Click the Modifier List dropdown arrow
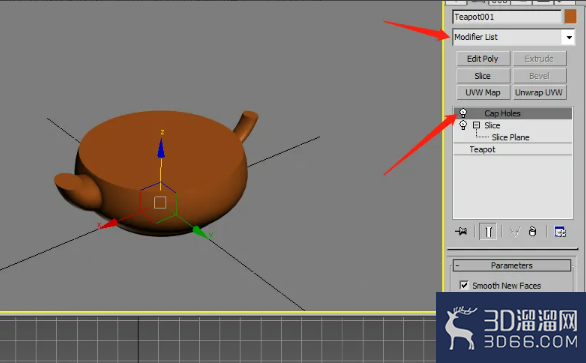586x363 pixels. (569, 37)
